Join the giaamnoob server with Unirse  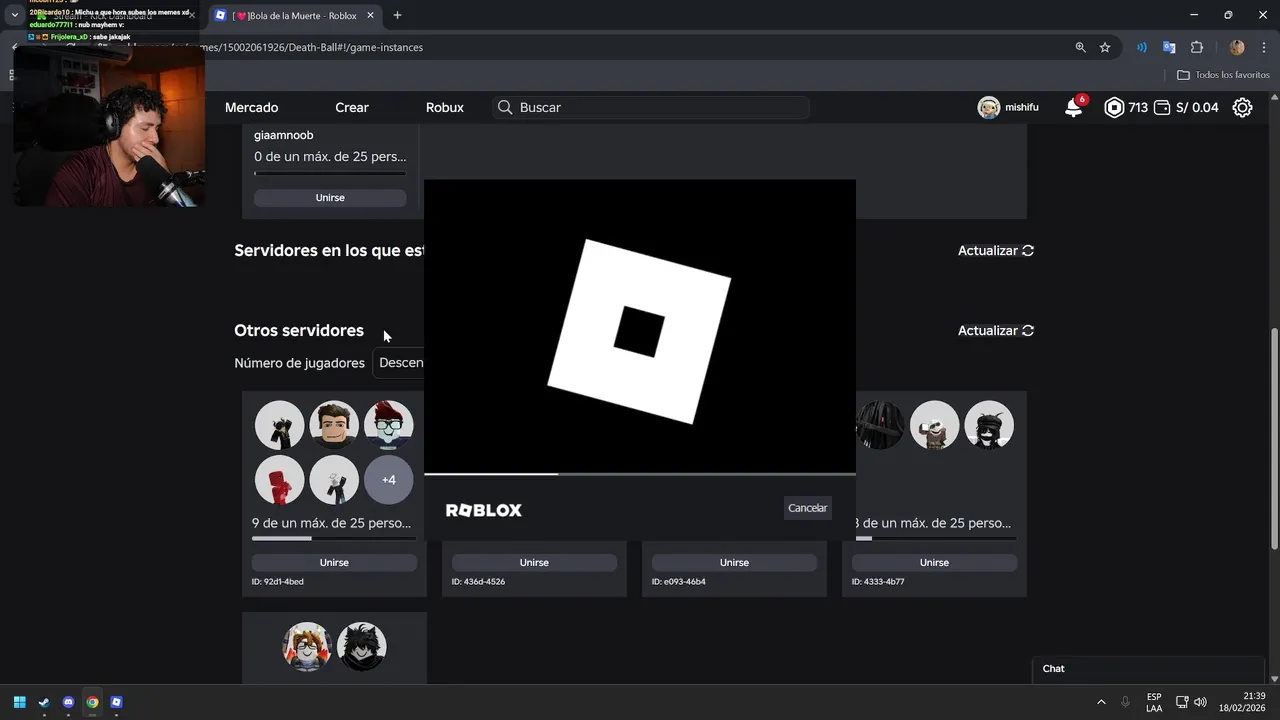click(330, 198)
